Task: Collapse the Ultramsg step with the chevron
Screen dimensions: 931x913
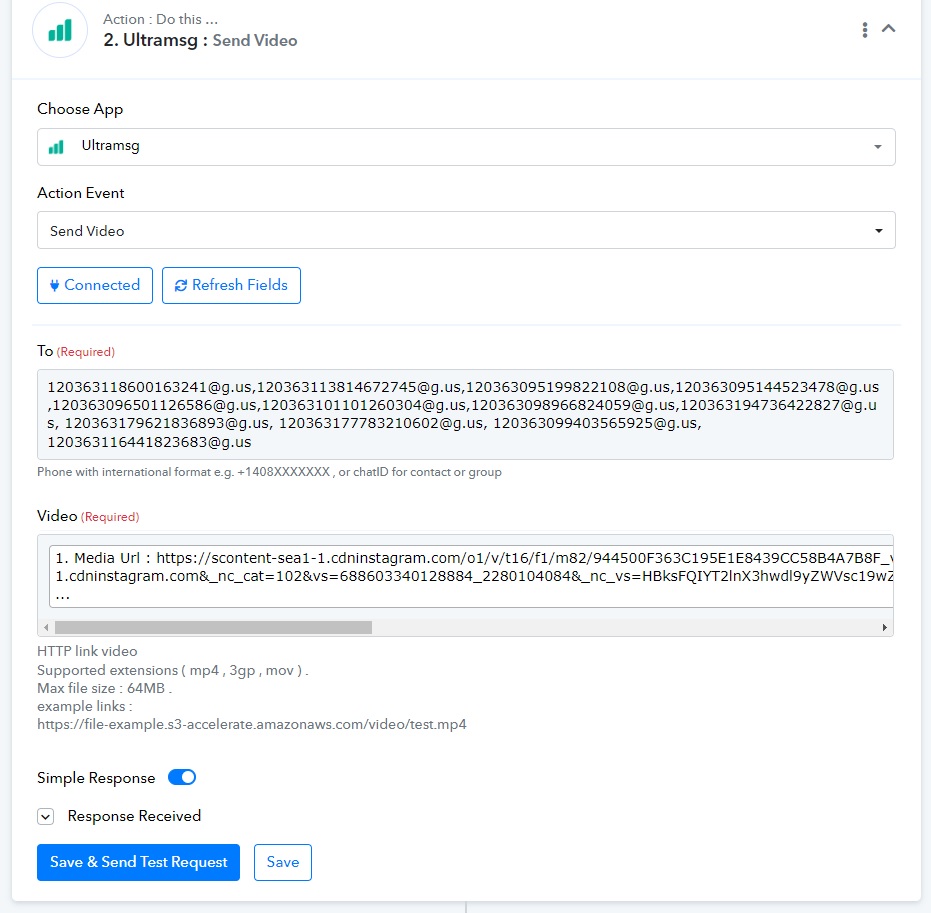Action: coord(888,28)
